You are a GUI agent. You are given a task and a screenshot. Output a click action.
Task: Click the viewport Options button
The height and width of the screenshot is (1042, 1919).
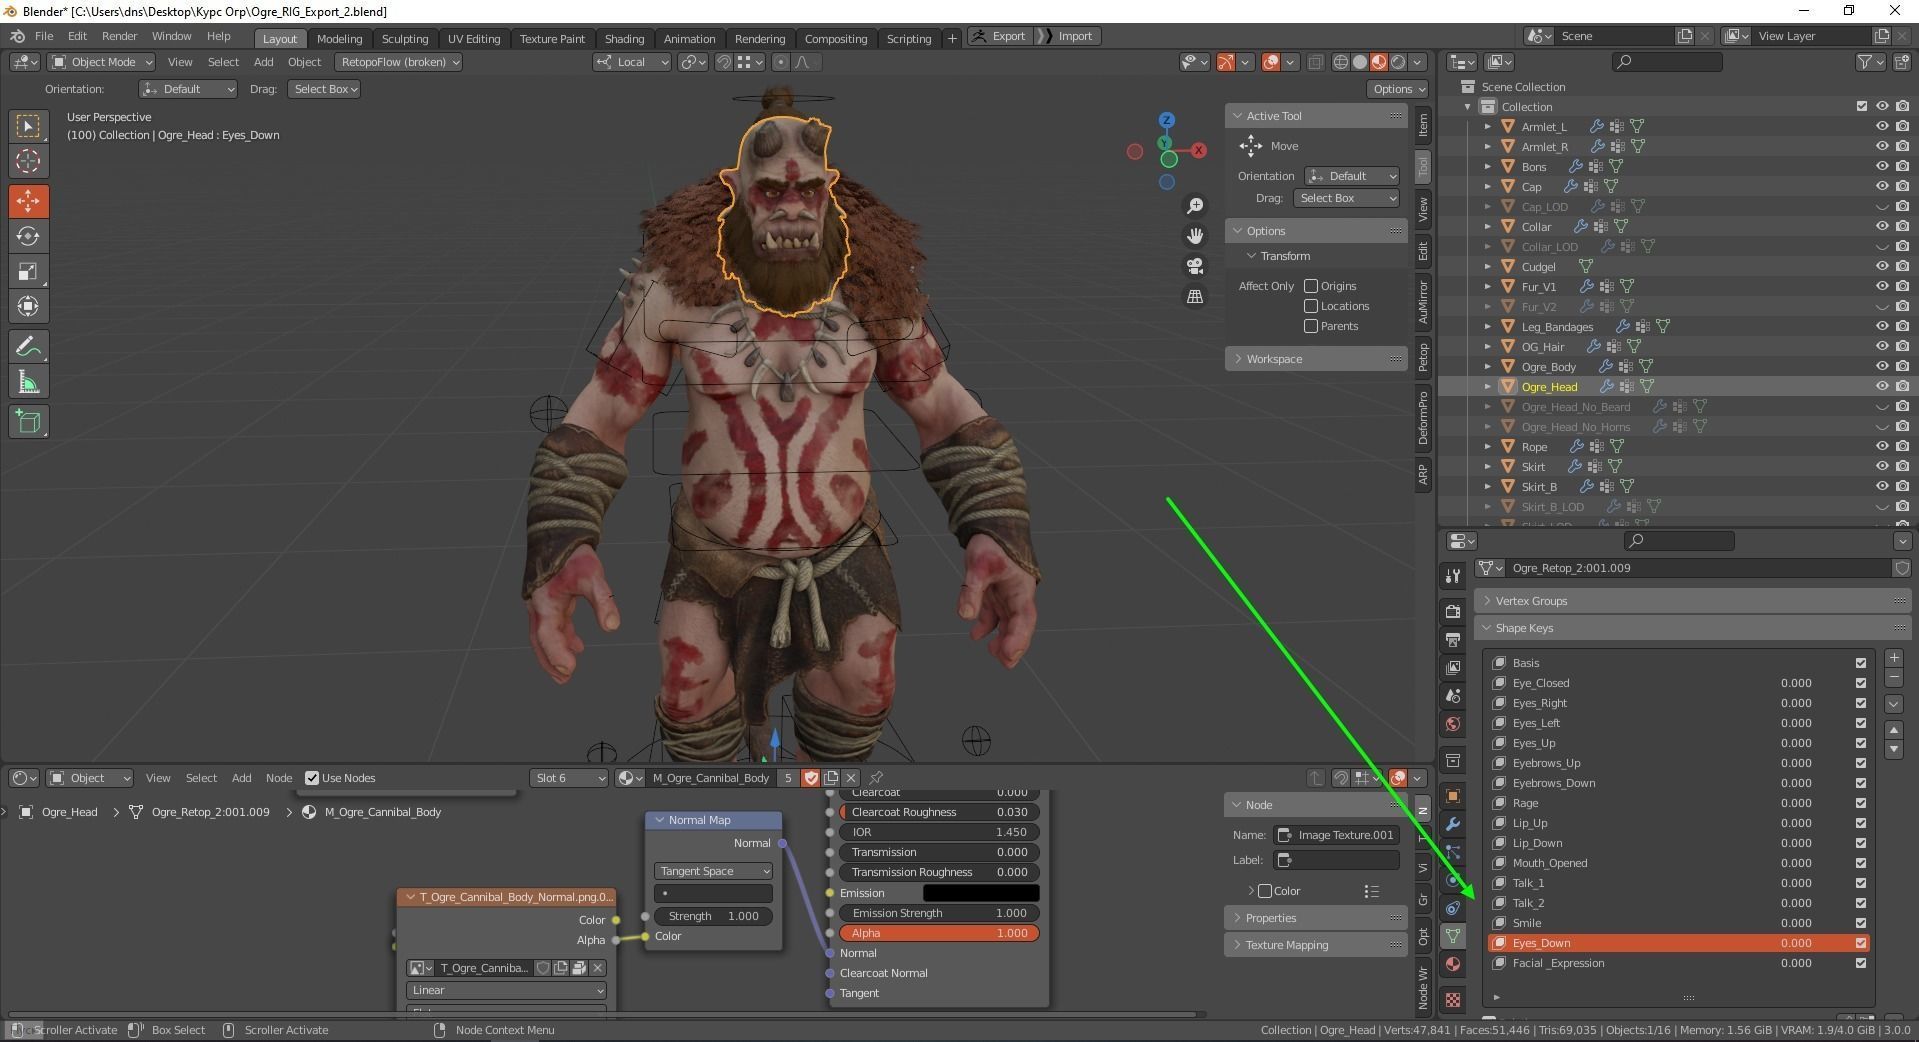pos(1398,89)
